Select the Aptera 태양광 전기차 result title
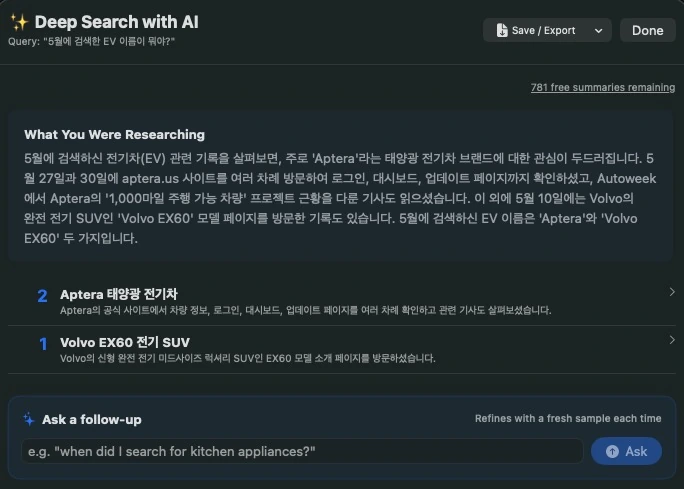The width and height of the screenshot is (684, 489). coord(119,294)
